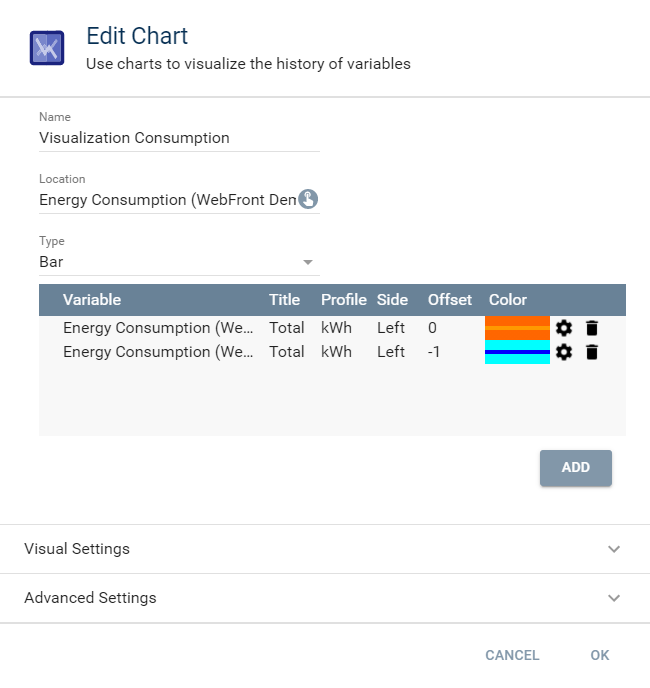Confirm with the OK button

(x=600, y=655)
